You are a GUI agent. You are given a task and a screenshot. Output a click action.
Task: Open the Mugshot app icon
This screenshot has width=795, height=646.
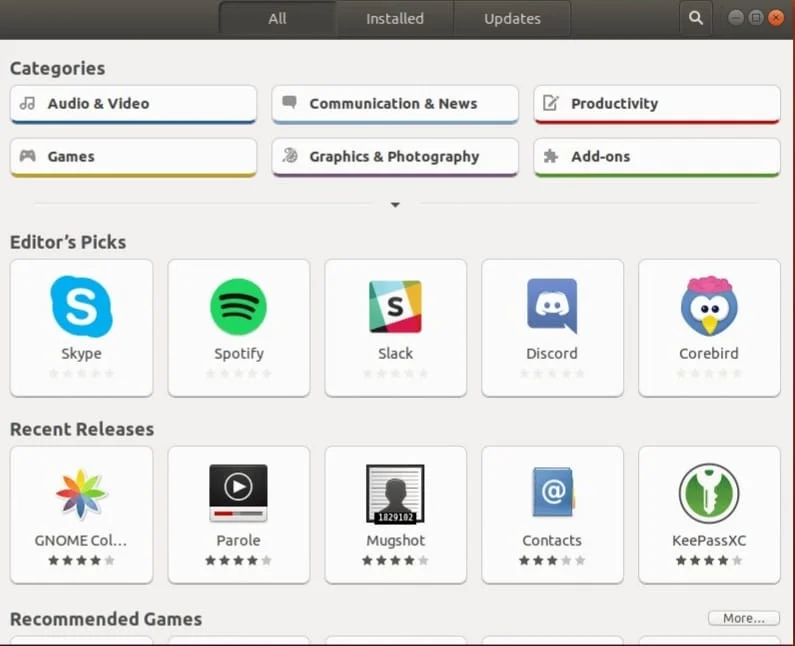[395, 493]
